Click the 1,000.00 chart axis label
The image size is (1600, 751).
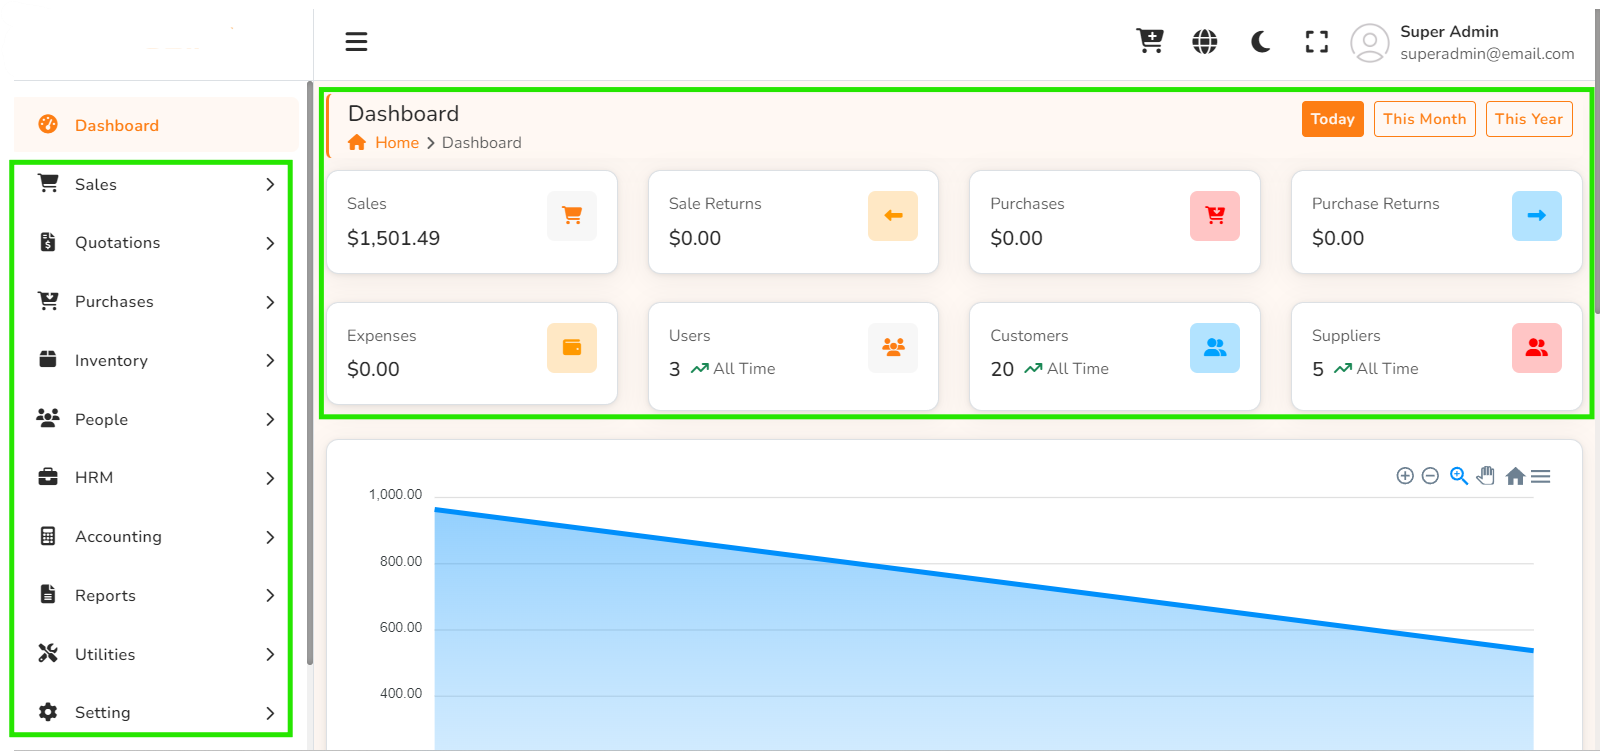tap(395, 494)
